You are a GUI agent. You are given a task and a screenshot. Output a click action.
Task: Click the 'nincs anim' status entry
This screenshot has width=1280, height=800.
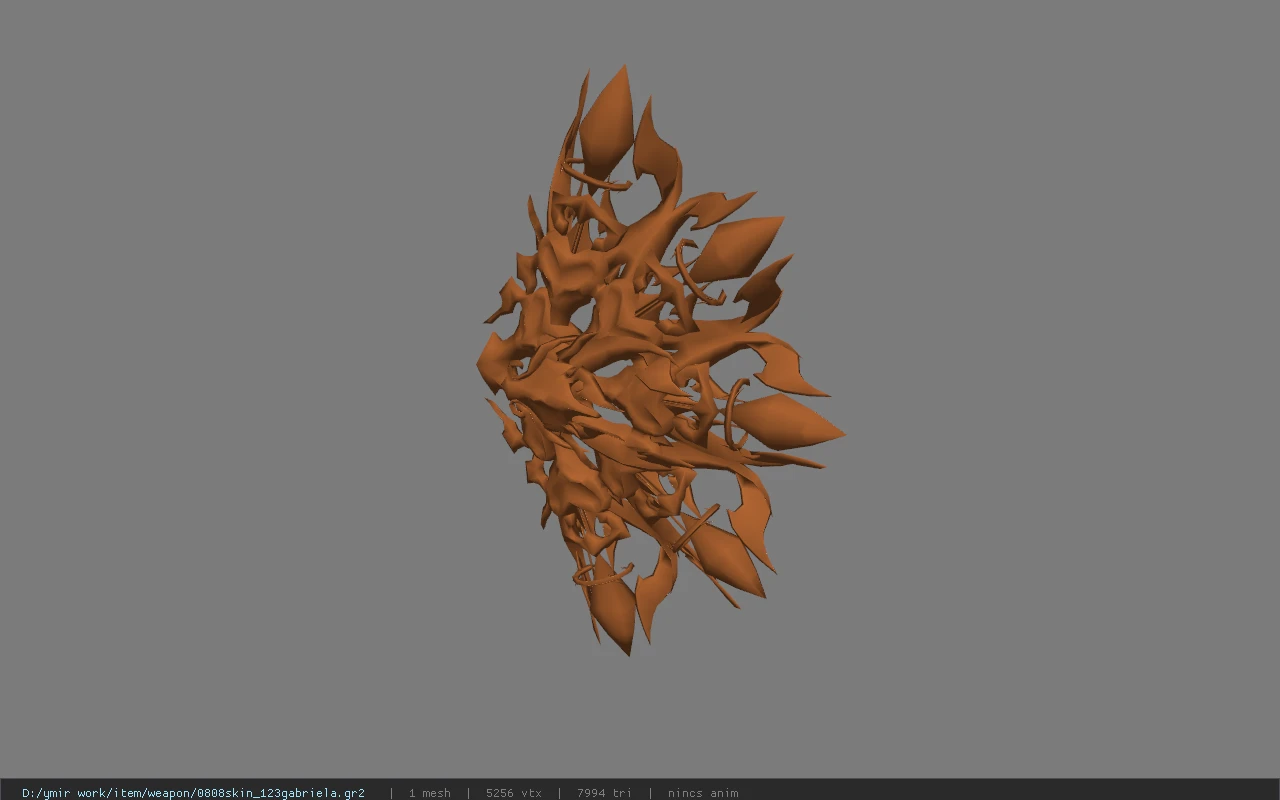click(x=703, y=793)
